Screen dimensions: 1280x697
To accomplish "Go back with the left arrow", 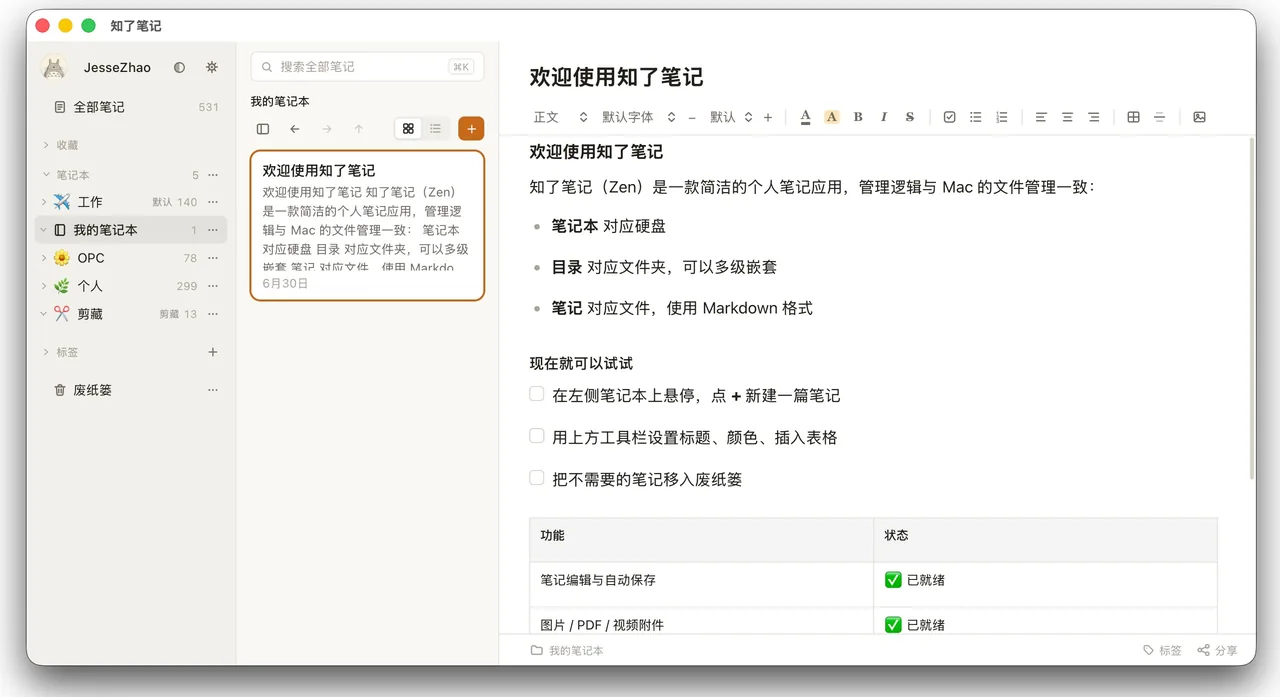I will coord(295,129).
